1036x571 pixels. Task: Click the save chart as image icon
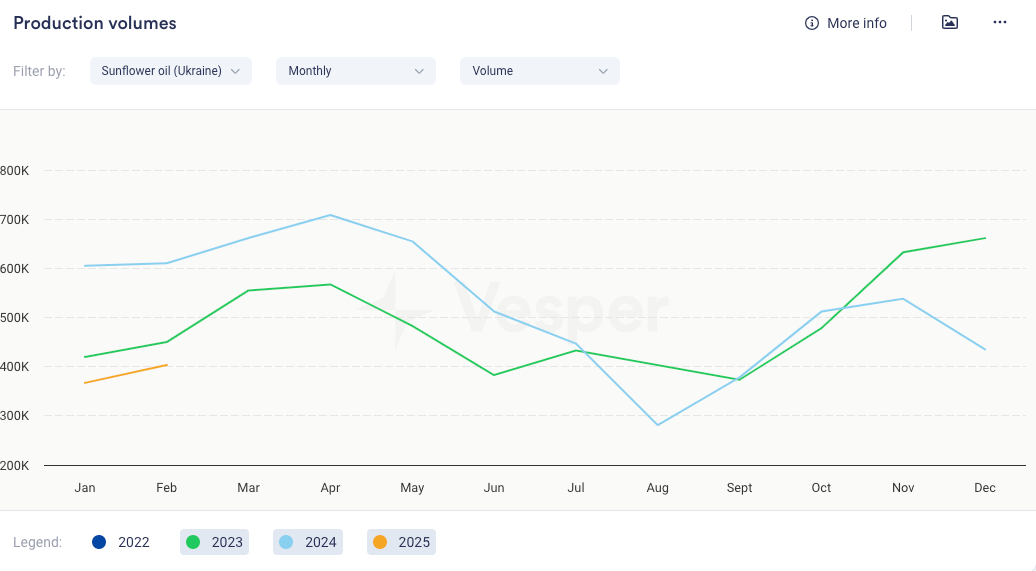950,23
